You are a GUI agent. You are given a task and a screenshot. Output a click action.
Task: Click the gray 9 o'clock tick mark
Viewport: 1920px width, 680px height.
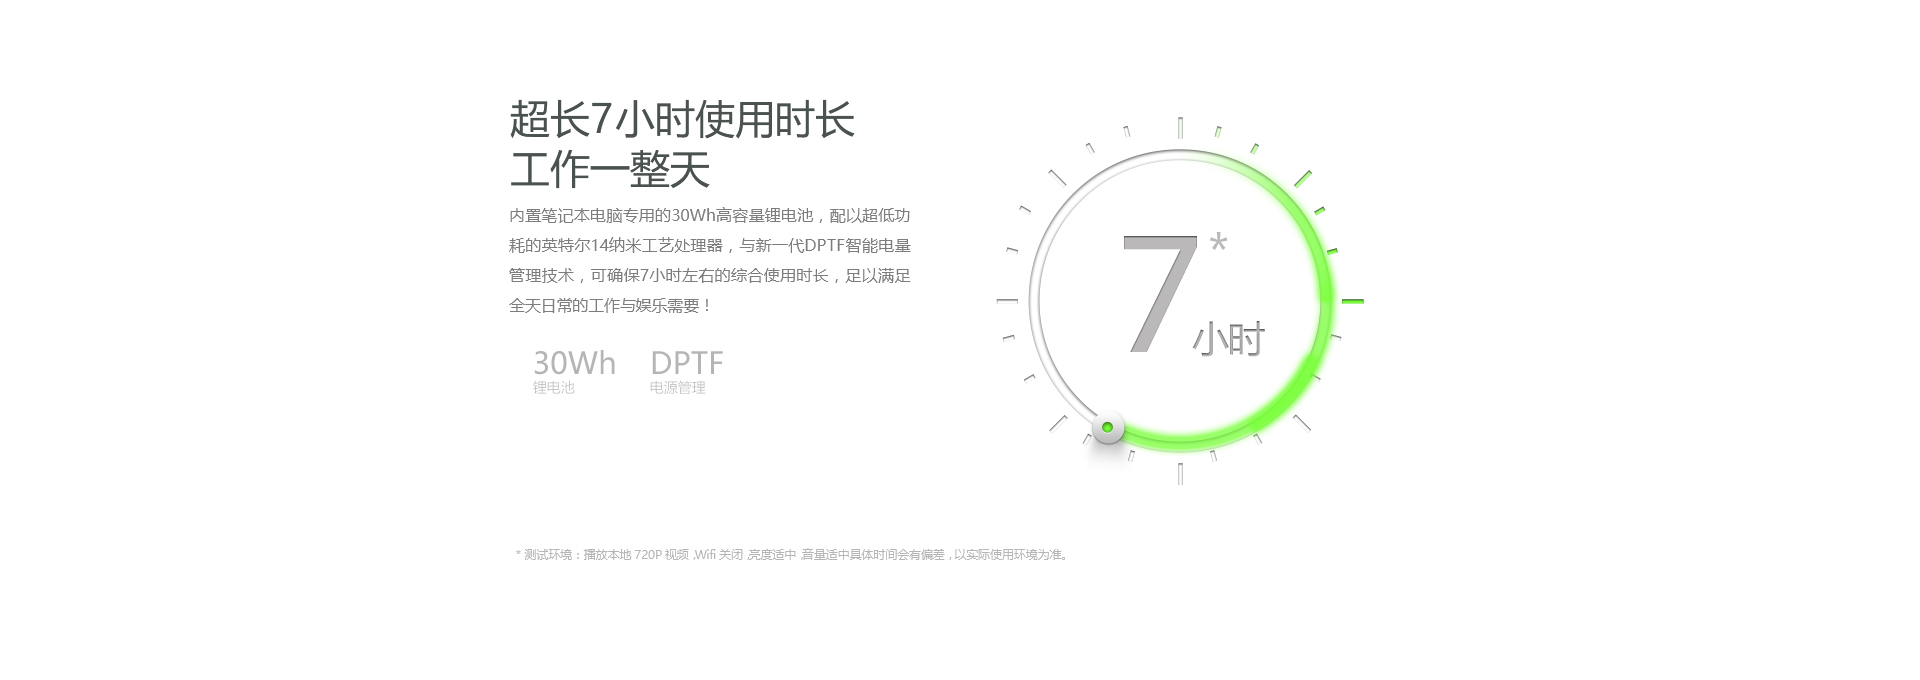point(1007,300)
